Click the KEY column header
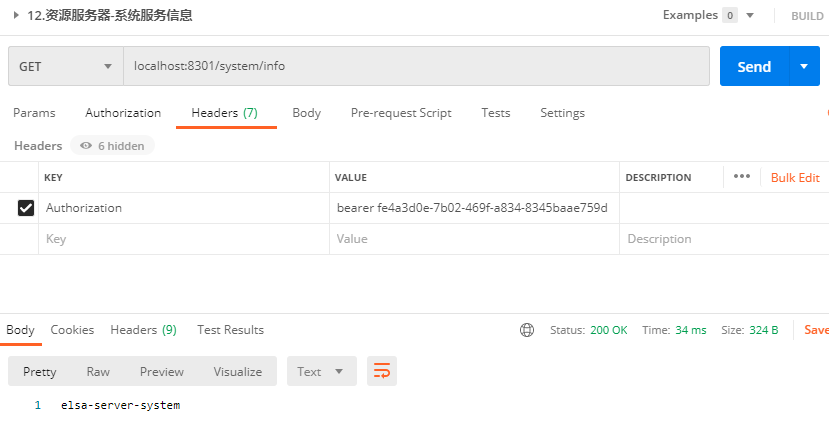Viewport: 829px width, 428px height. pos(53,178)
